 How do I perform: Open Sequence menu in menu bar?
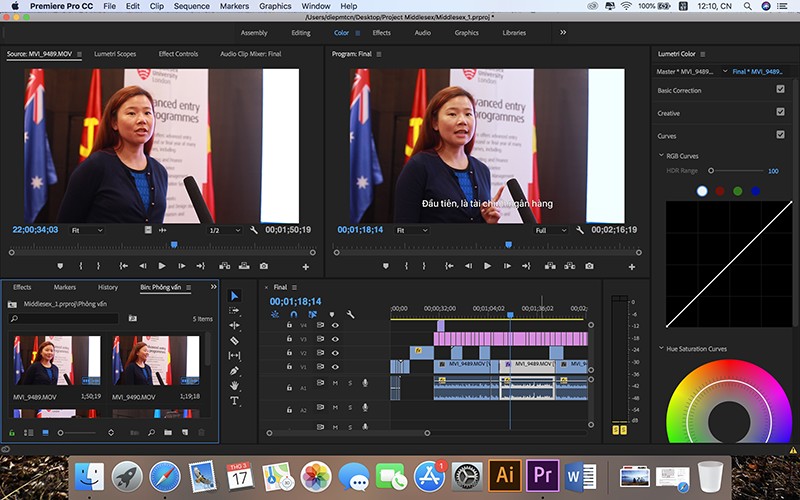191,6
